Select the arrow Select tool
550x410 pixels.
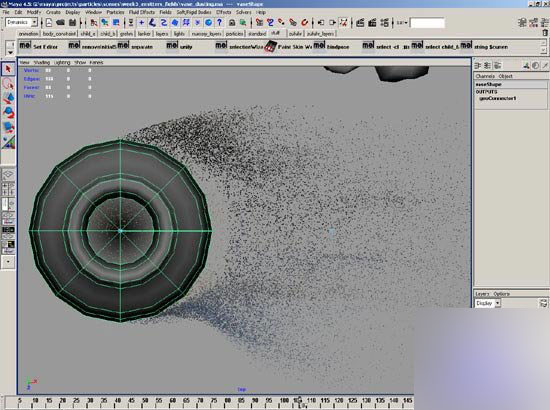pyautogui.click(x=8, y=69)
